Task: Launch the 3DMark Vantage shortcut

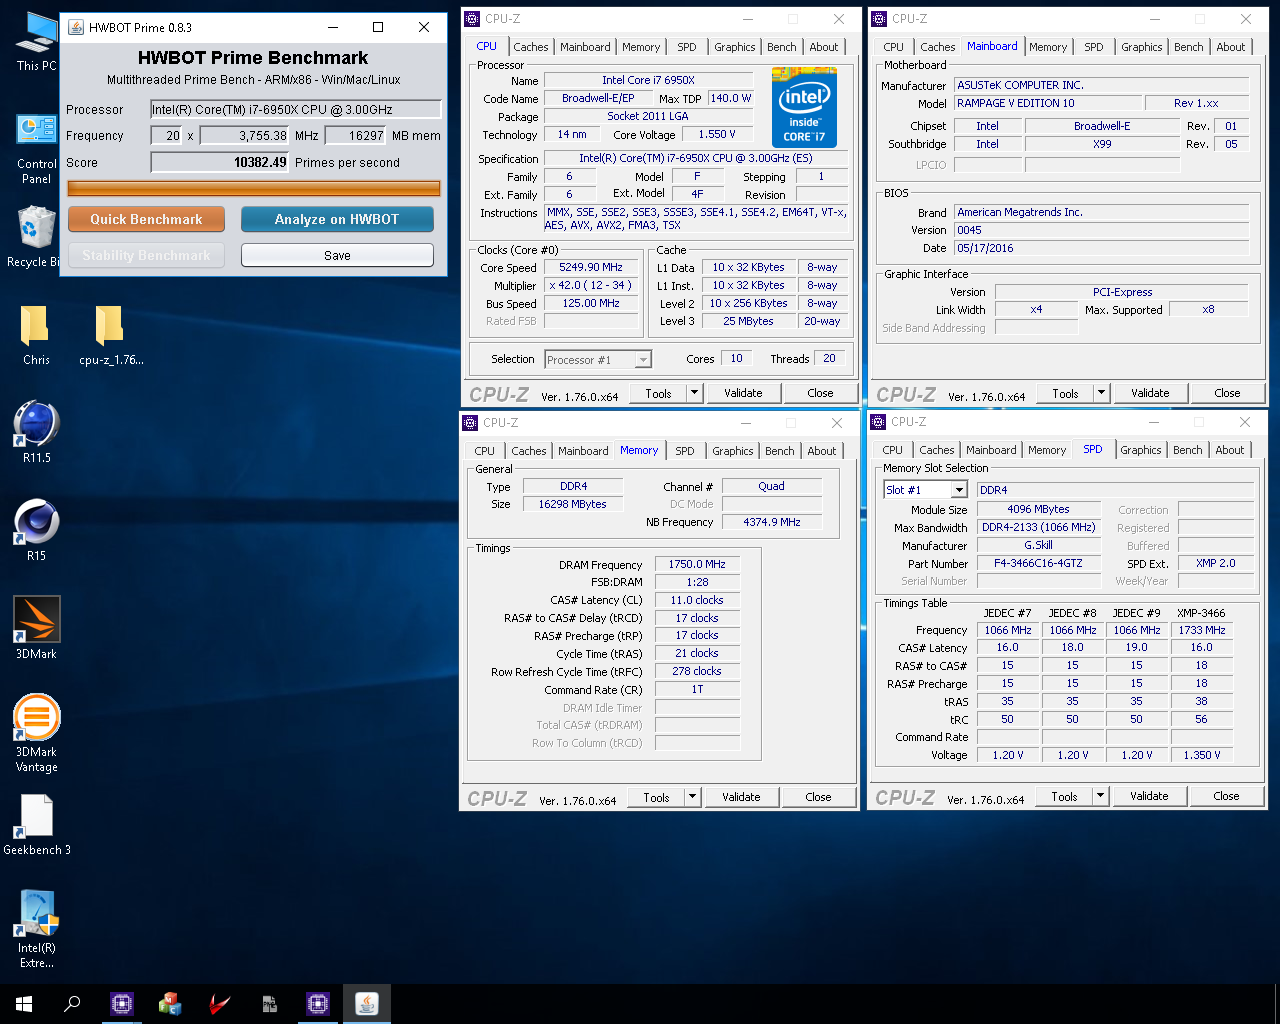Action: click(x=36, y=733)
